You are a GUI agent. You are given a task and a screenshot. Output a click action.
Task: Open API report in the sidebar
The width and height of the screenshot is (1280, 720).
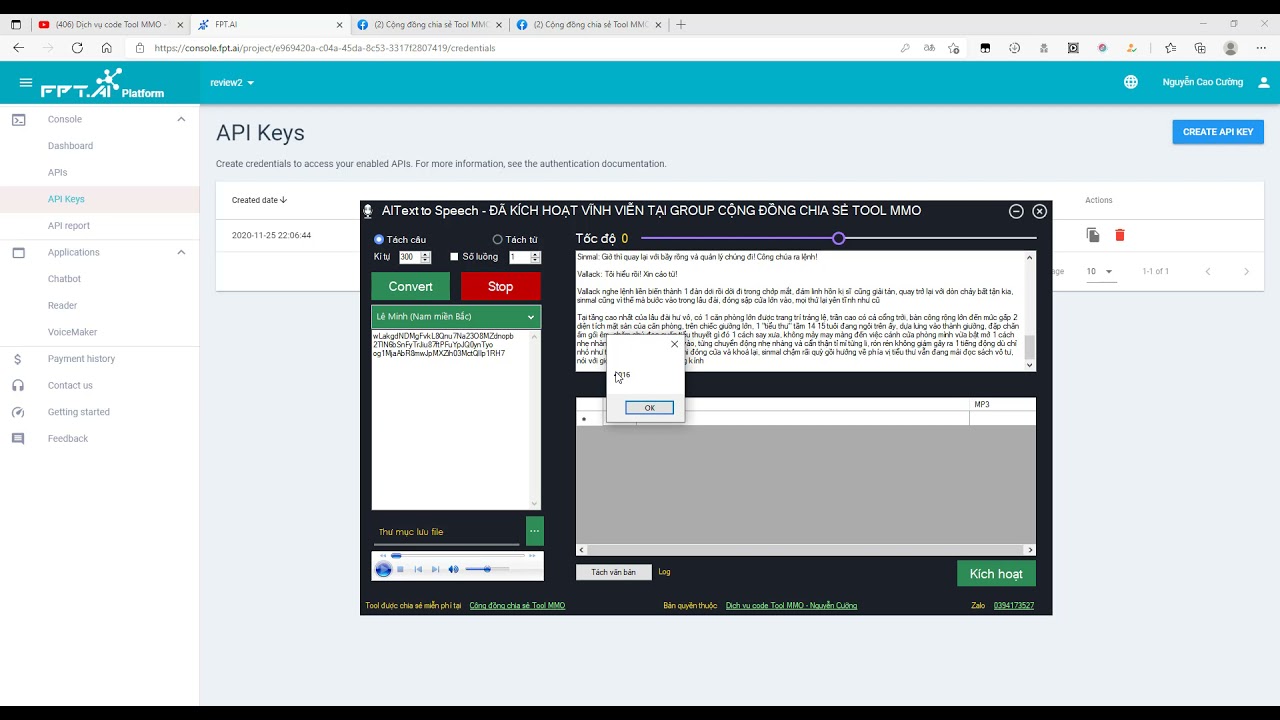(x=69, y=226)
